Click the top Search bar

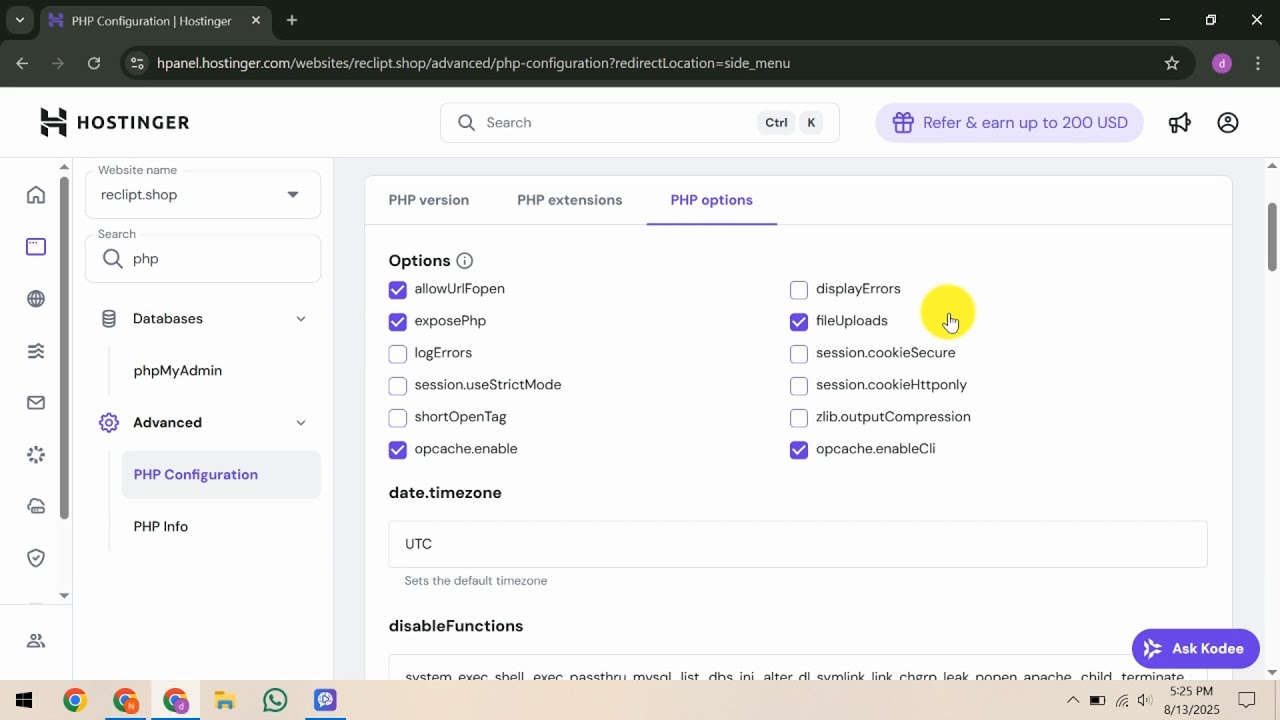tap(640, 123)
